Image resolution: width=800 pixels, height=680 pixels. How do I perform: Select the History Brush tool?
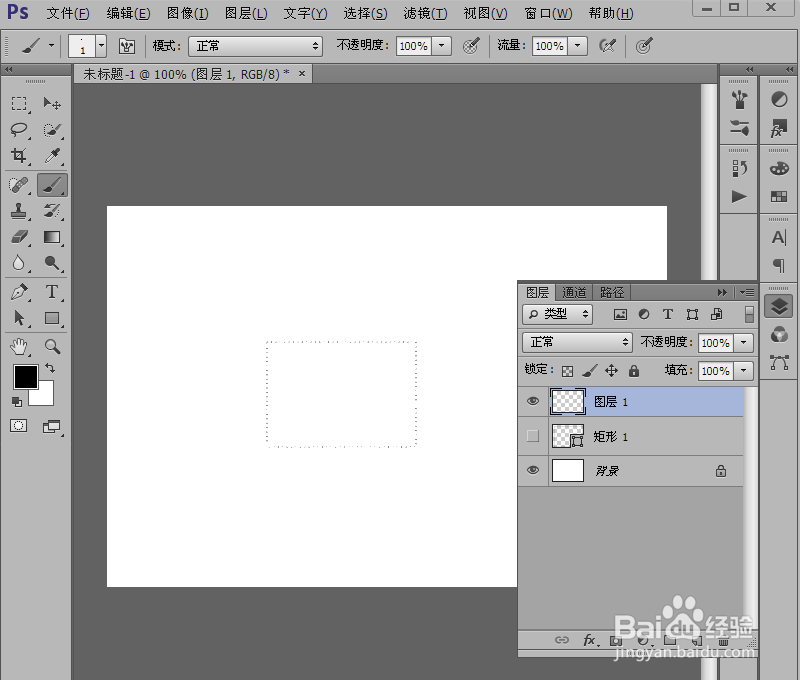pyautogui.click(x=52, y=211)
